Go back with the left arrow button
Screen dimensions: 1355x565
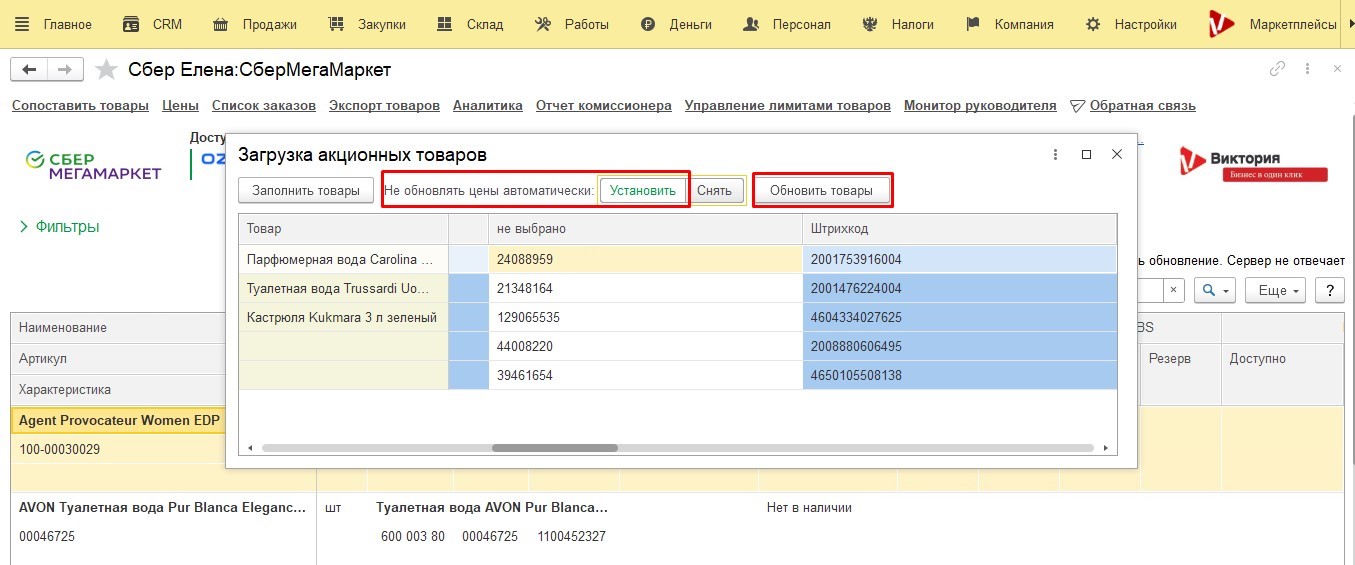pyautogui.click(x=28, y=69)
